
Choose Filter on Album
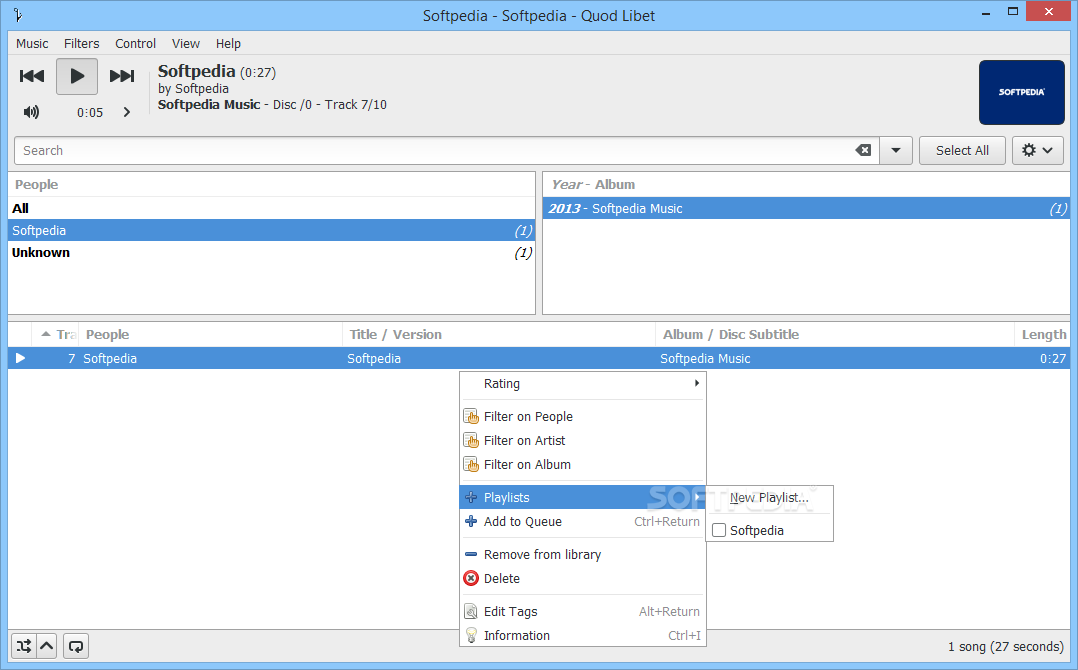582,465
